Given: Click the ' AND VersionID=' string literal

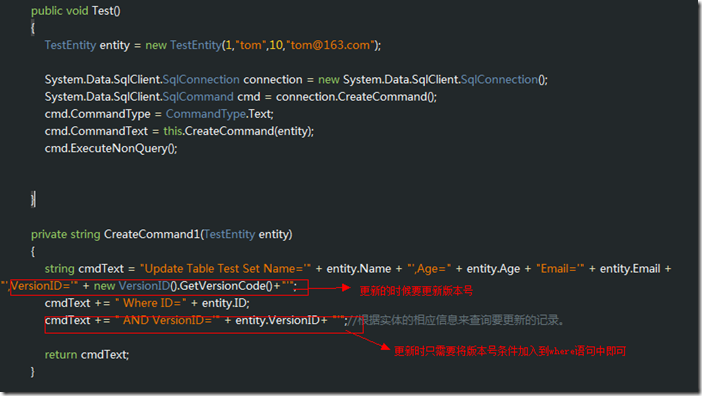Looking at the screenshot, I should [x=167, y=320].
